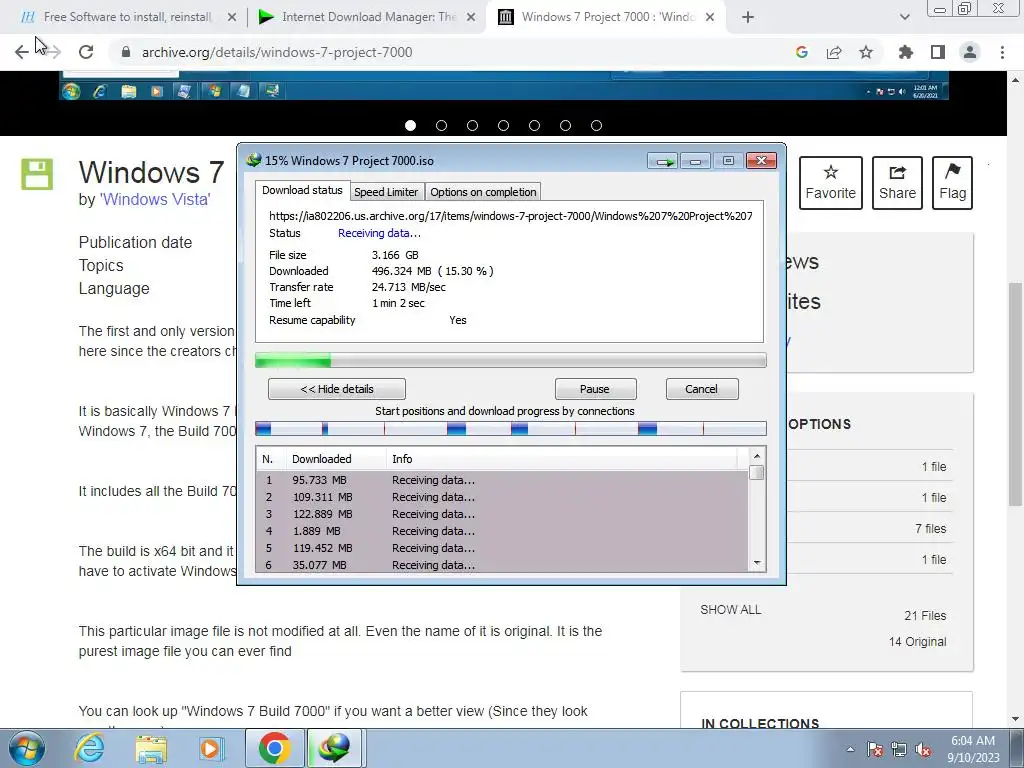Open Windows Explorer folder on taskbar
1024x768 pixels.
point(151,748)
